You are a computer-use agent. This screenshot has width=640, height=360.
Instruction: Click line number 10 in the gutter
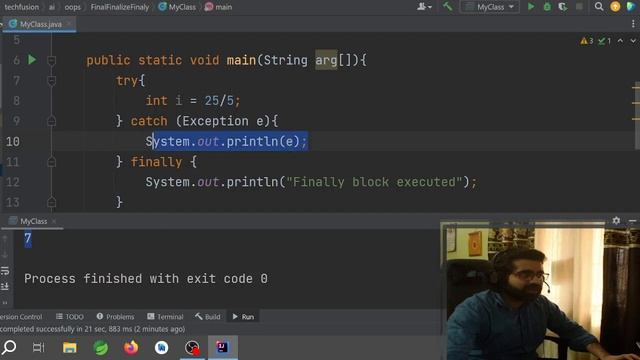coord(13,142)
